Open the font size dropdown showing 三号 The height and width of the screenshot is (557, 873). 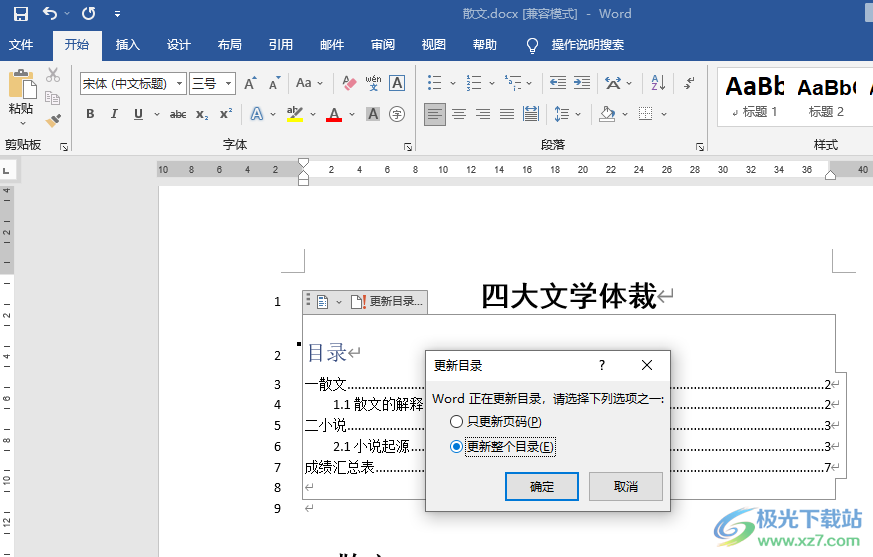tap(228, 84)
